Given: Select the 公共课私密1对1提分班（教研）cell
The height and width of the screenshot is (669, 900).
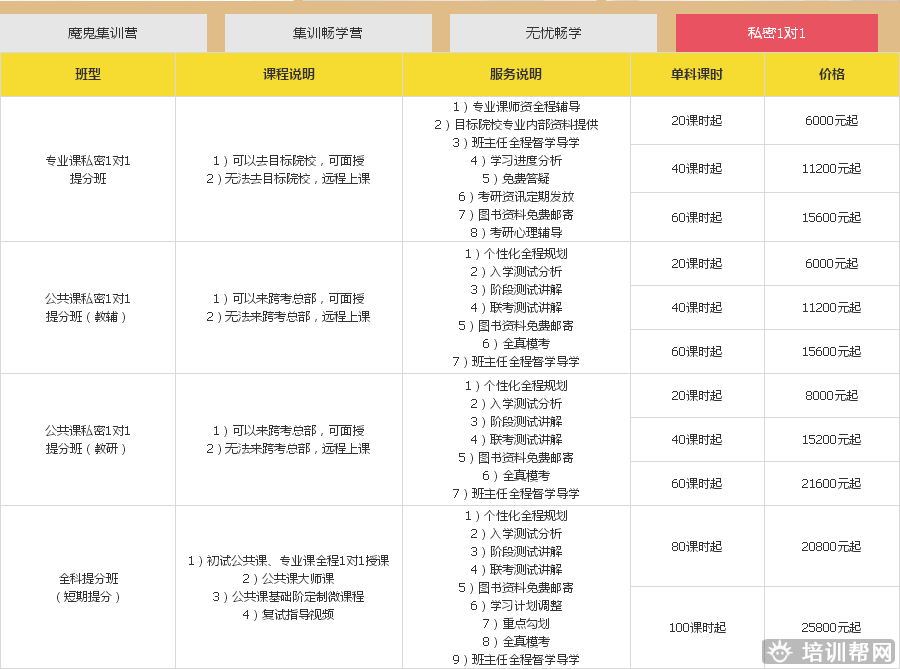Looking at the screenshot, I should pos(88,439).
